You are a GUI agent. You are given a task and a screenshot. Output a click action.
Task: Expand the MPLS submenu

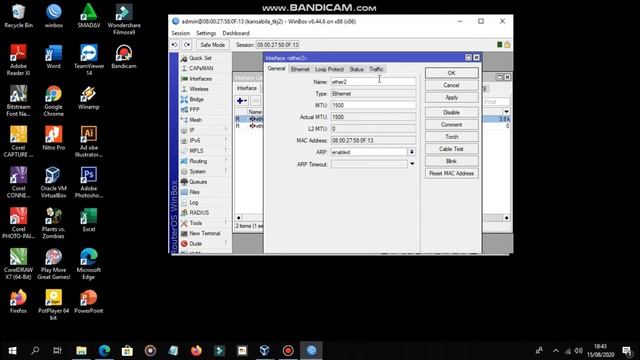[205, 151]
